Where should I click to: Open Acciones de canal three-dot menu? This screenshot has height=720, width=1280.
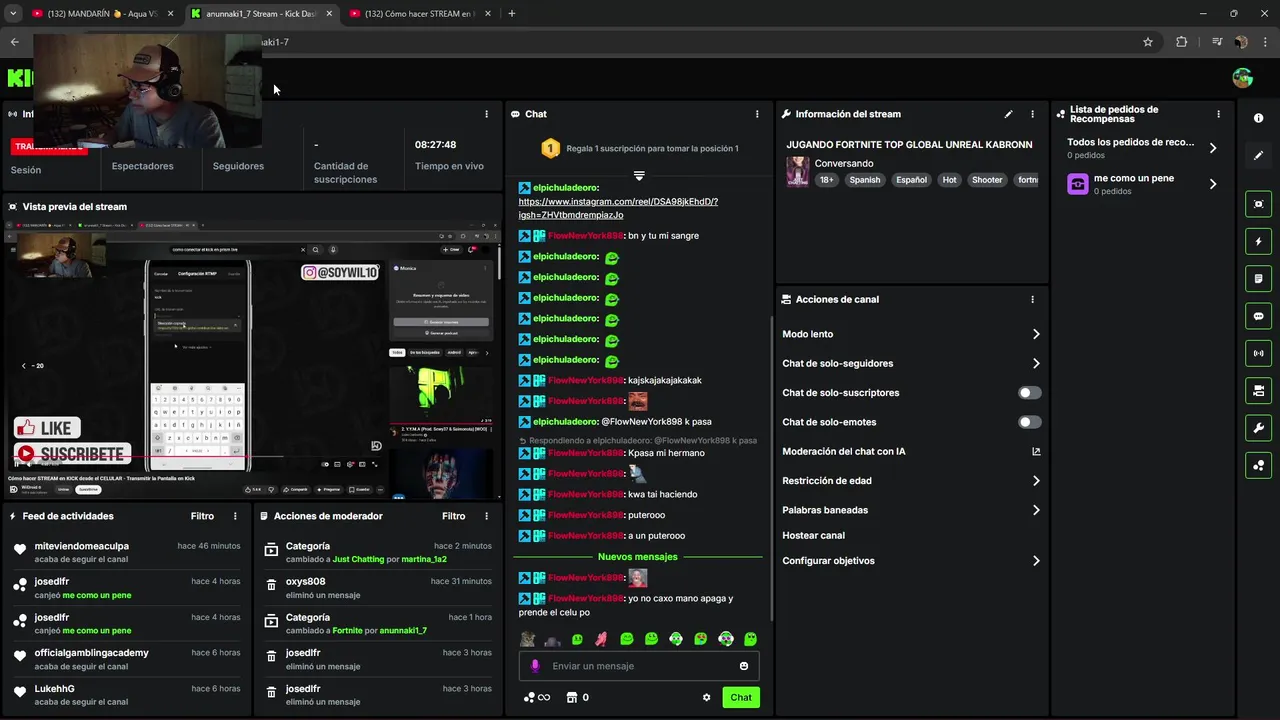click(1032, 299)
